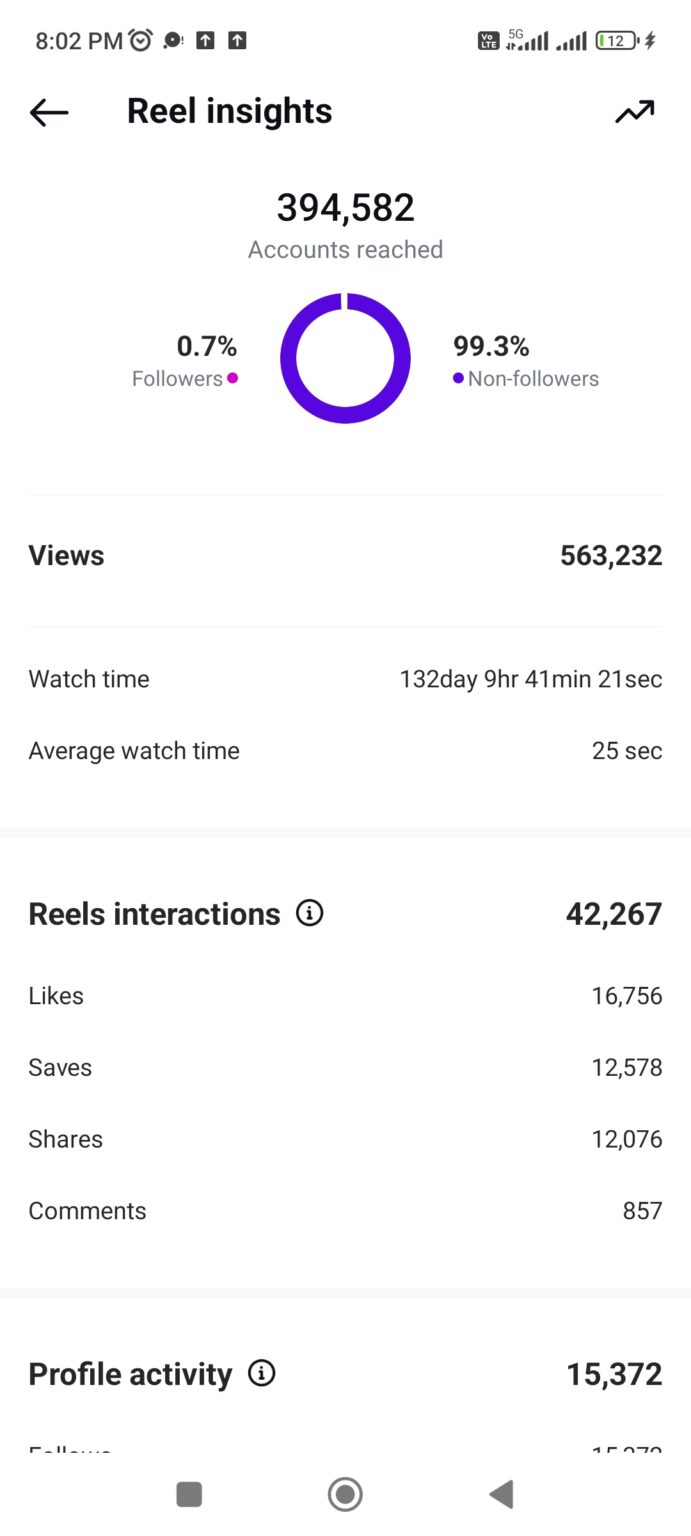Click the back arrow on Reel insights
Screen dimensions: 691x1536
click(47, 112)
